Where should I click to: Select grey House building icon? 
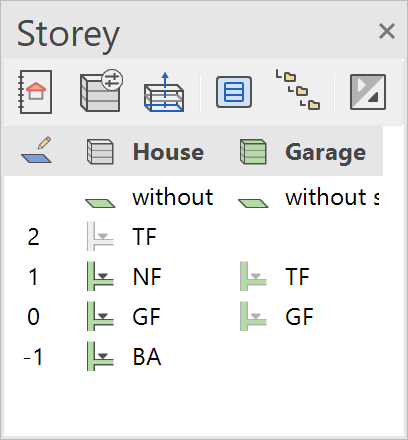(100, 152)
